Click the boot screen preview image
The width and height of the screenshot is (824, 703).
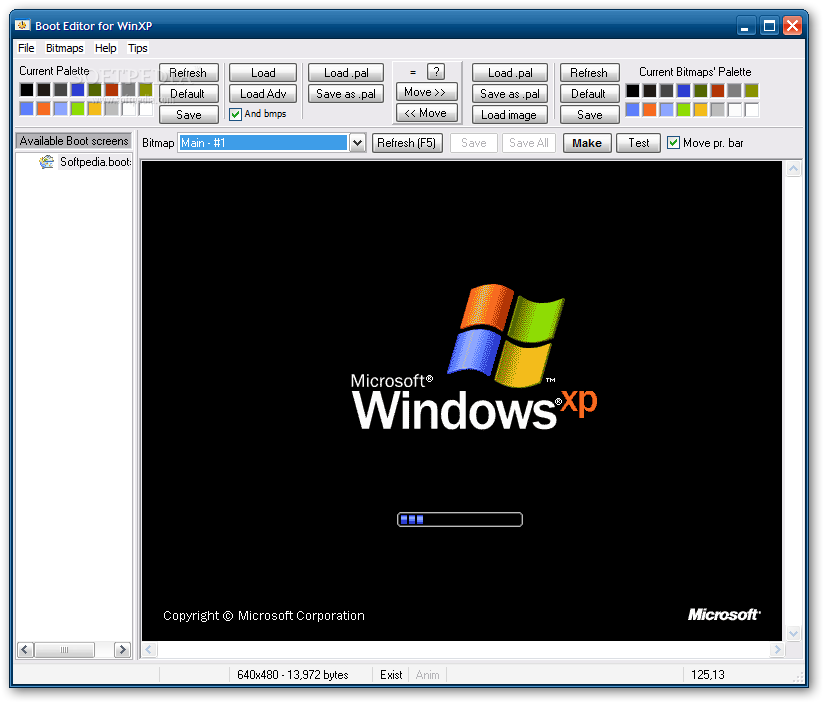462,401
